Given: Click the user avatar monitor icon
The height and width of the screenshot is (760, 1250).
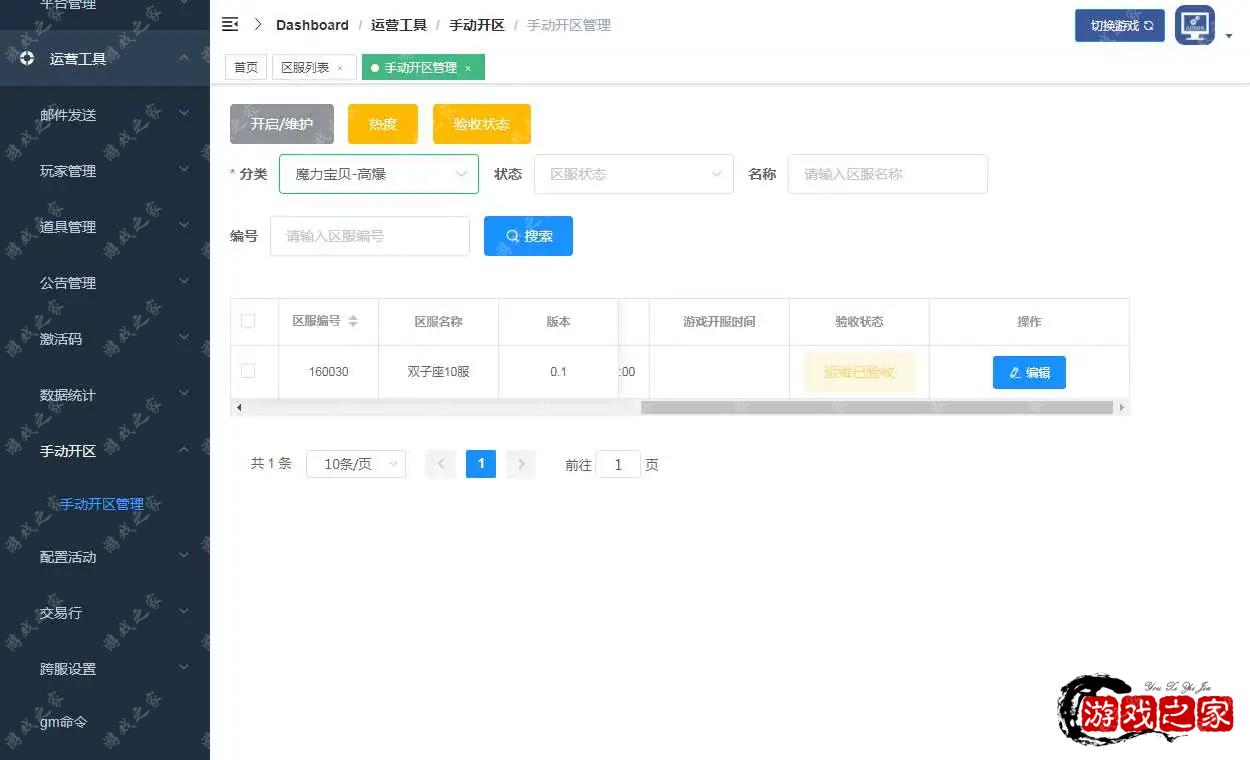Looking at the screenshot, I should (x=1195, y=26).
